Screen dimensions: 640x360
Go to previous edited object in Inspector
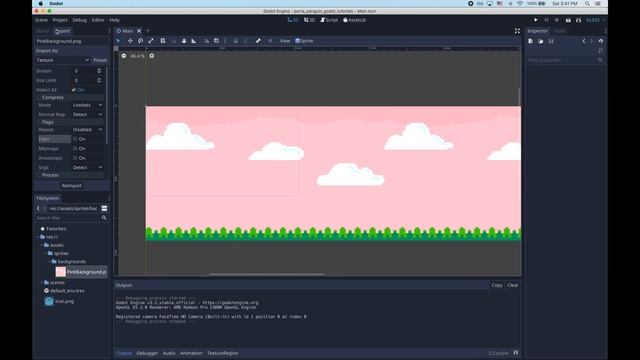click(584, 41)
